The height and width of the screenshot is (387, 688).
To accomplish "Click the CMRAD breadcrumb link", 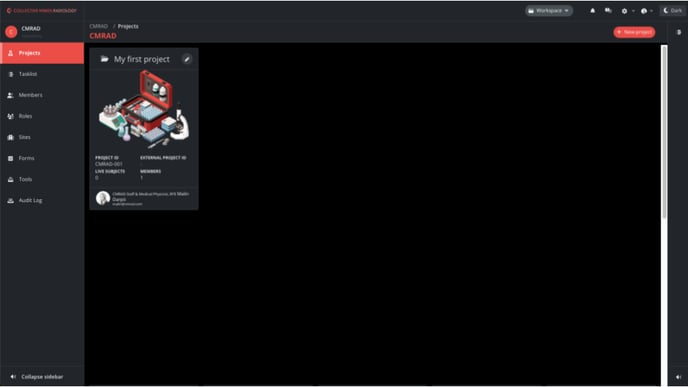I will 98,26.
